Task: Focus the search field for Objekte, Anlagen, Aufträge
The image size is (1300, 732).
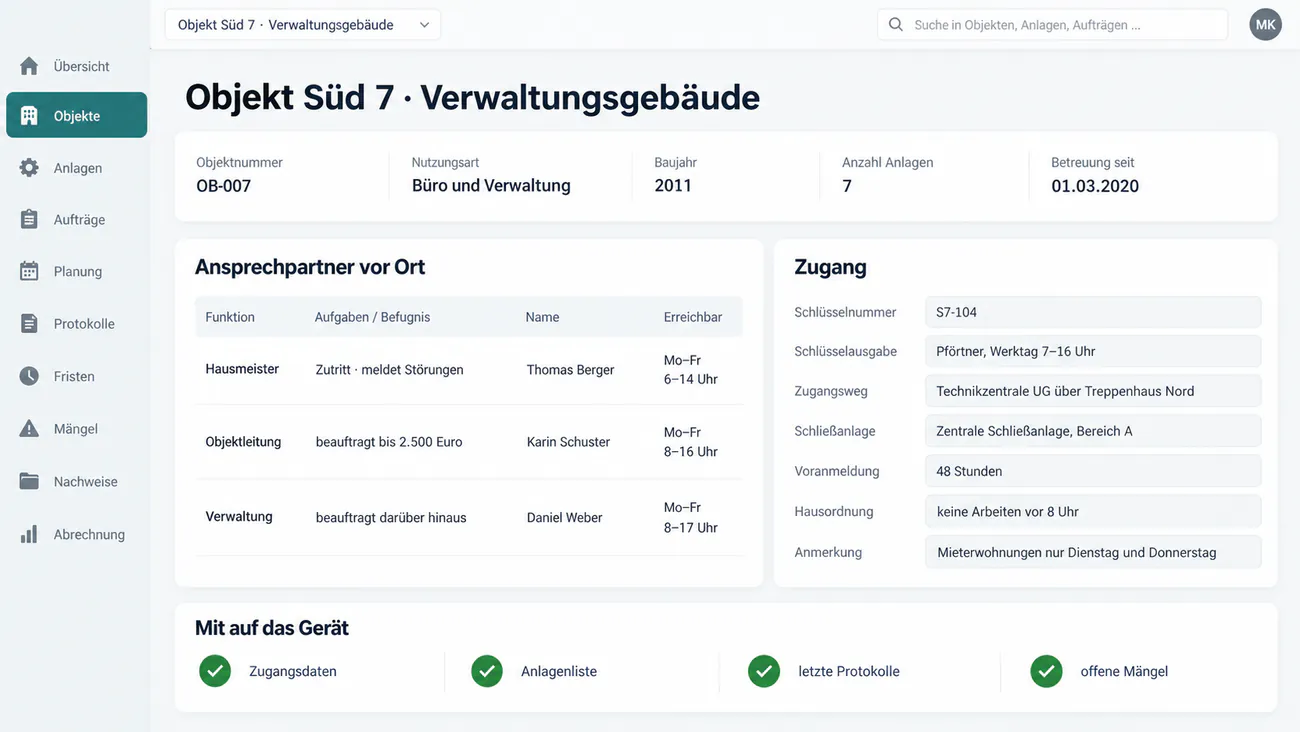Action: point(1052,25)
